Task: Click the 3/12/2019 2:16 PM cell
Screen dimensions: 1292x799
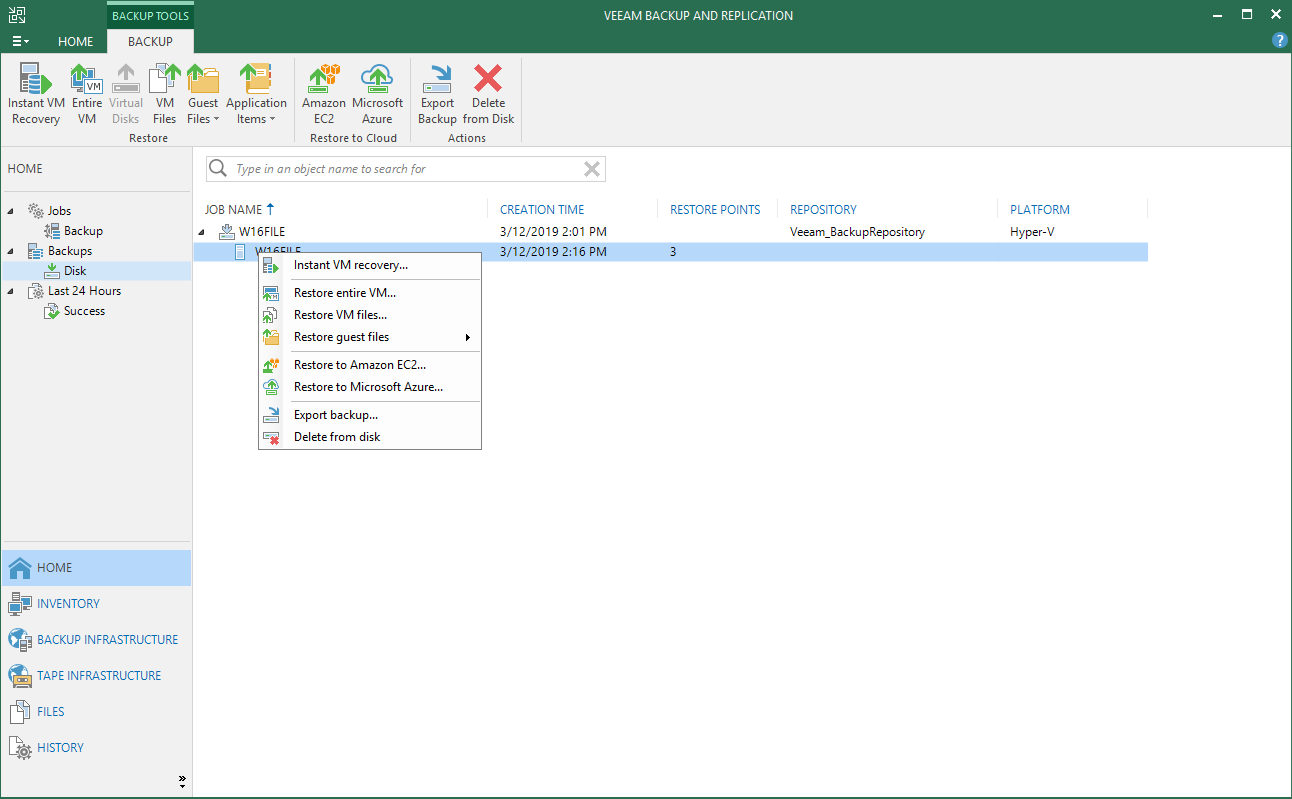Action: (x=553, y=252)
